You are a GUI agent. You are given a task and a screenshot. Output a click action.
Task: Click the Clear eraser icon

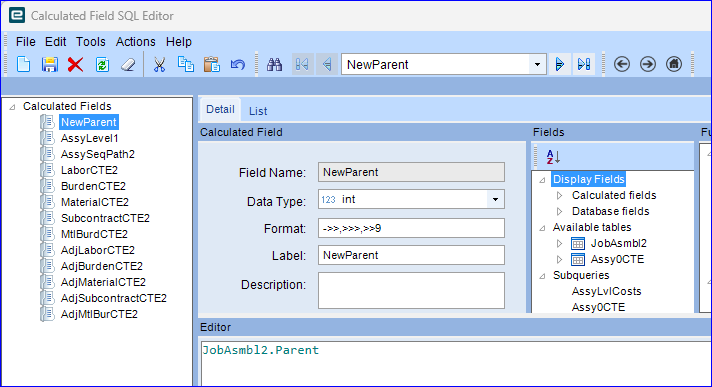[x=128, y=64]
